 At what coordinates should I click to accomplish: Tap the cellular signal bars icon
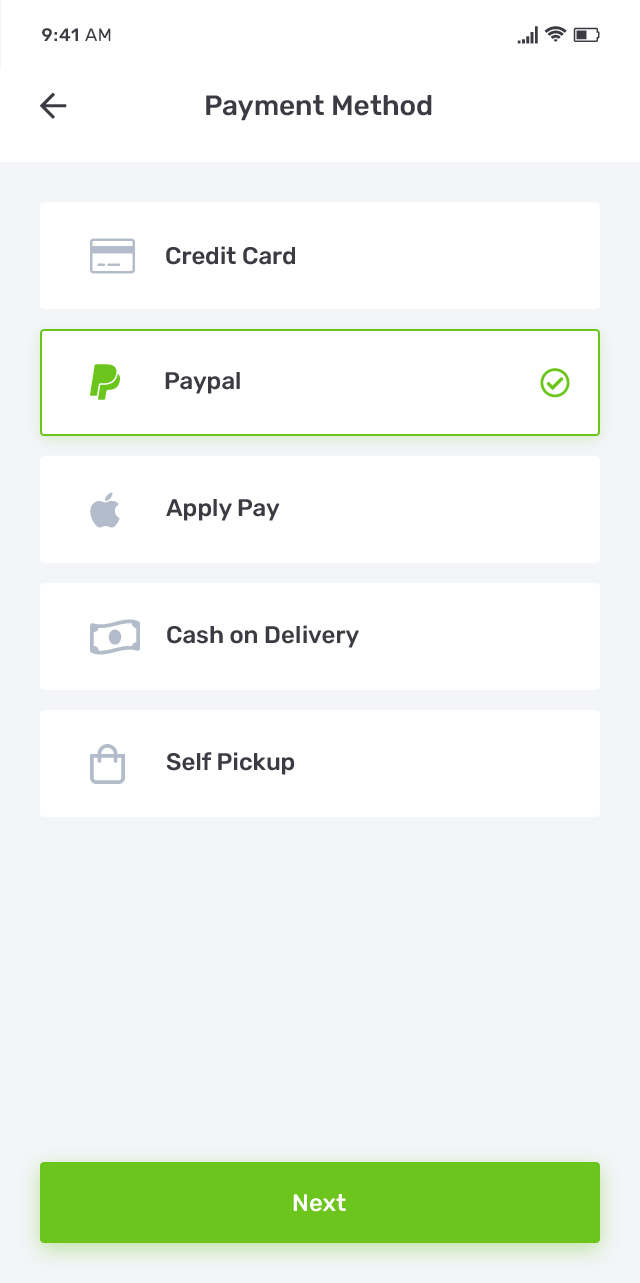tap(527, 34)
